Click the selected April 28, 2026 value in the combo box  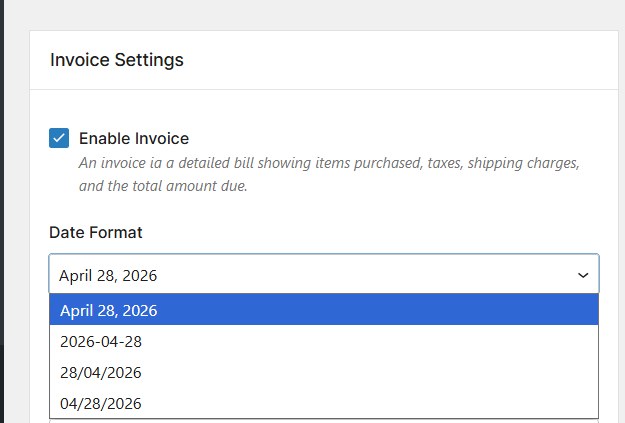coord(108,275)
